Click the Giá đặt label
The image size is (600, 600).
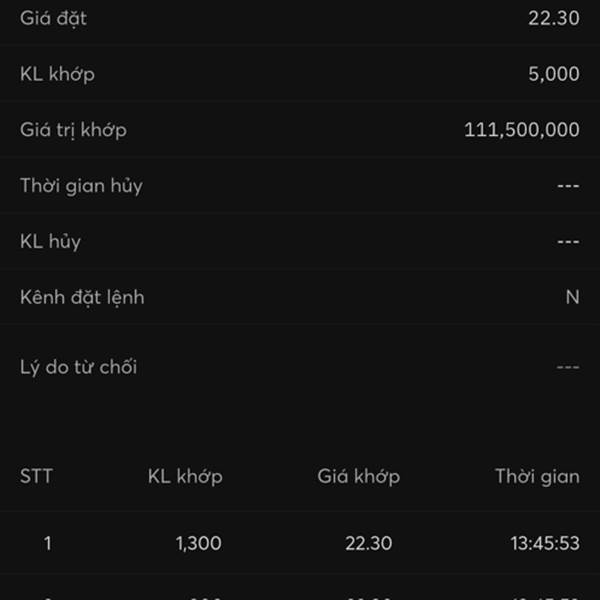point(53,18)
